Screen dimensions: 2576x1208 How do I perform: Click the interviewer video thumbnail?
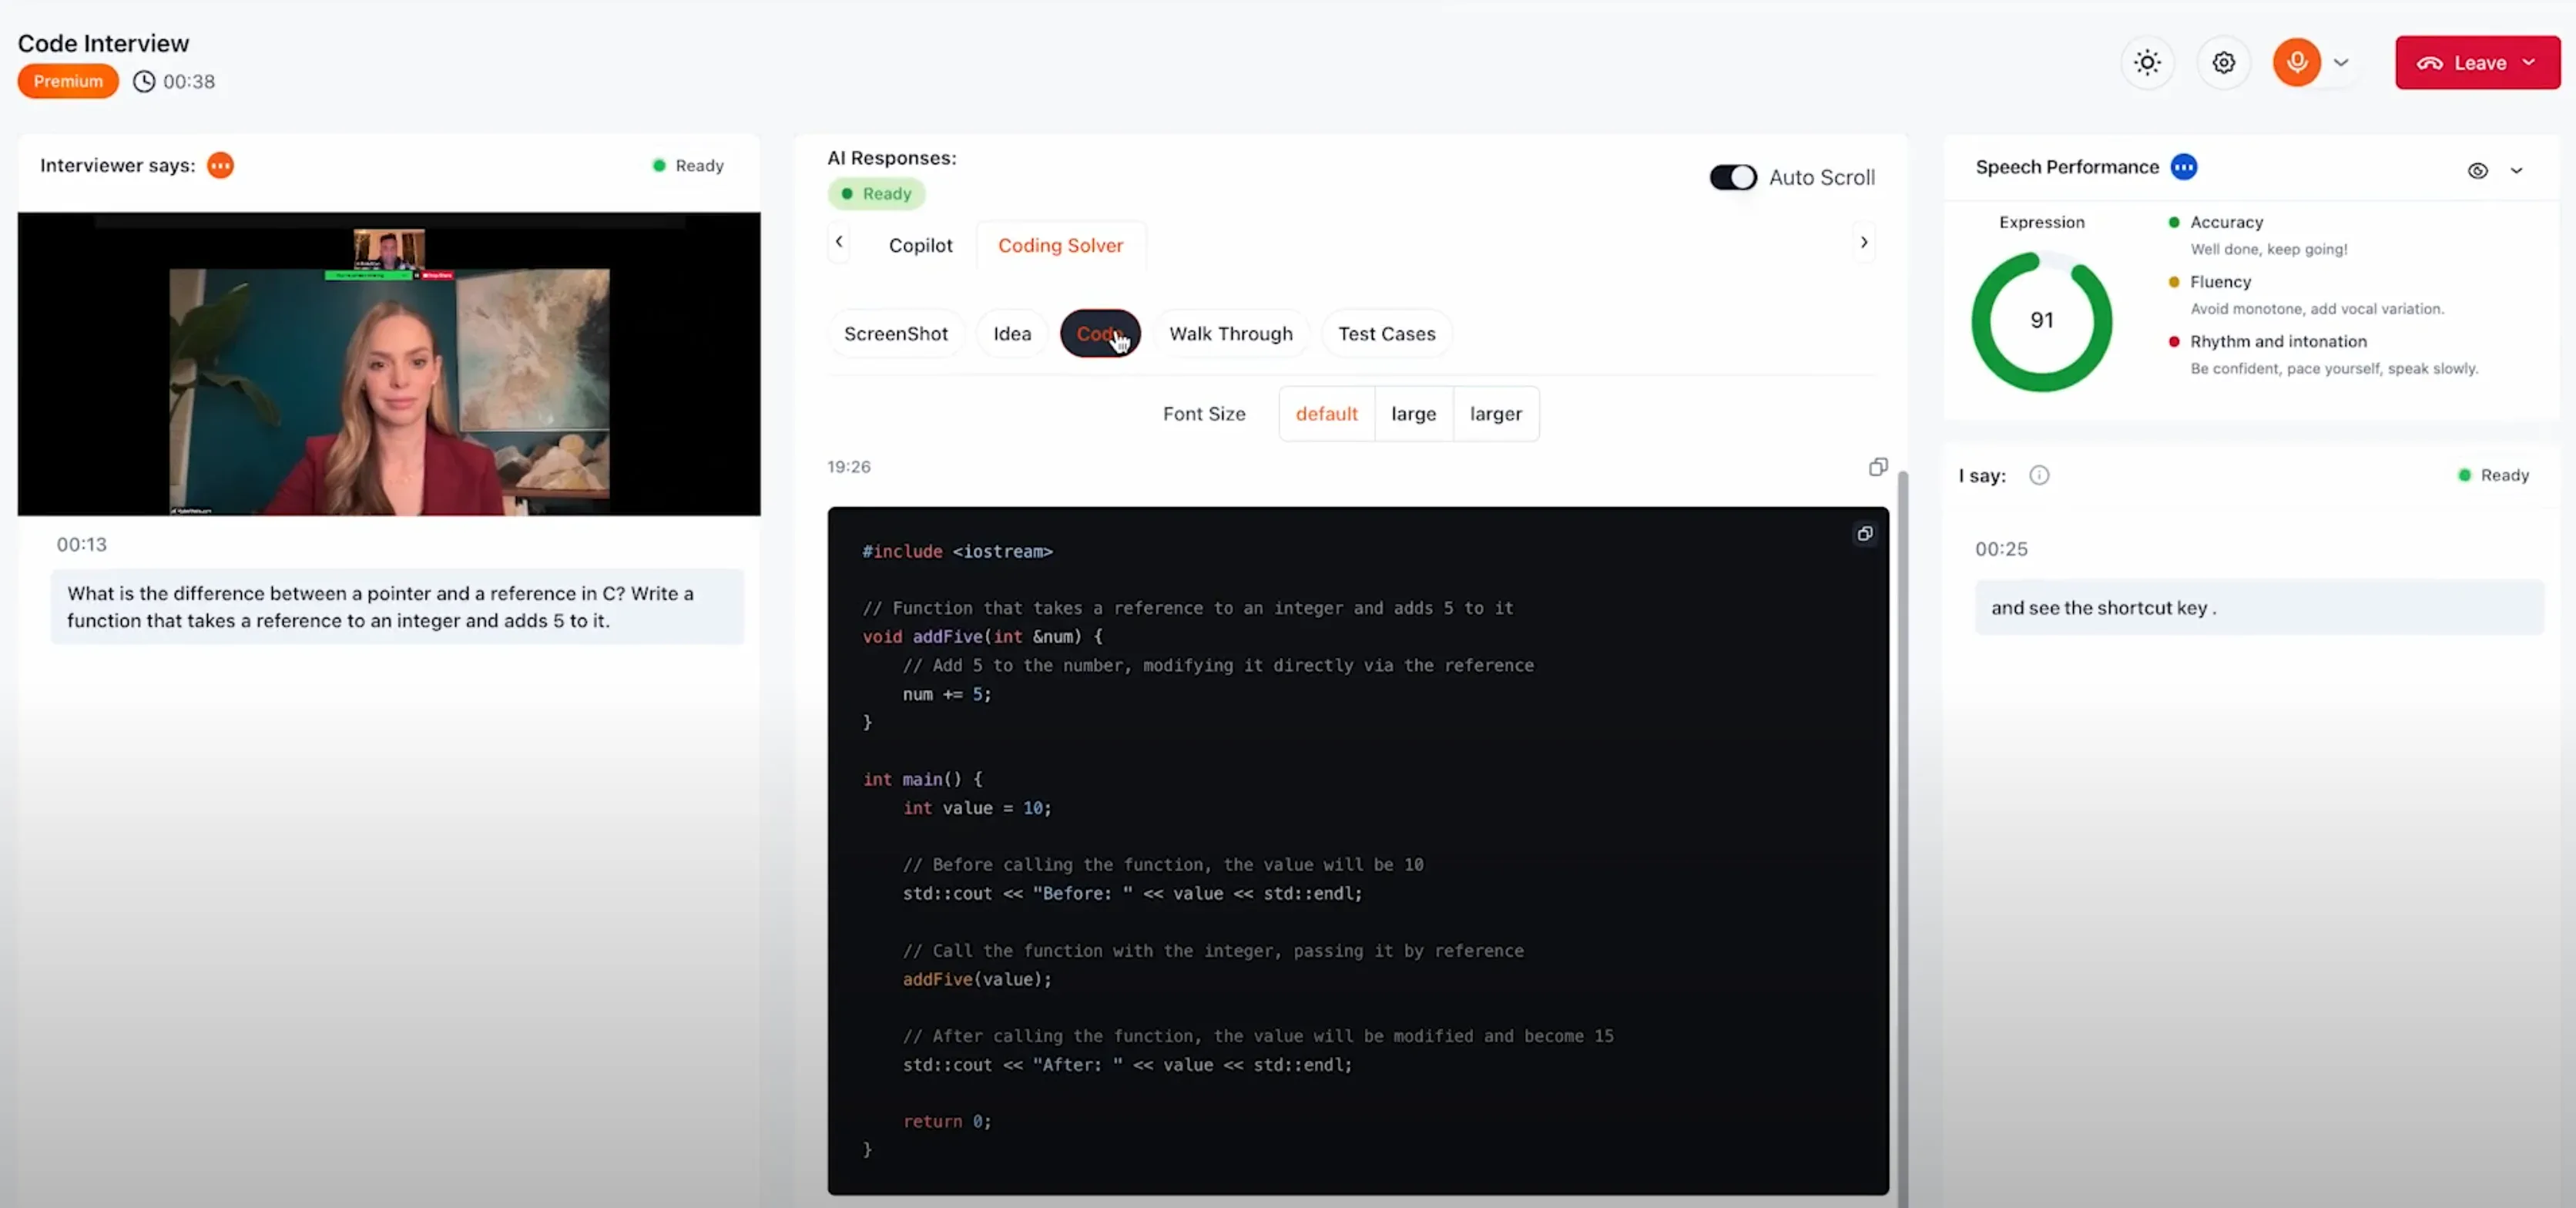point(389,364)
